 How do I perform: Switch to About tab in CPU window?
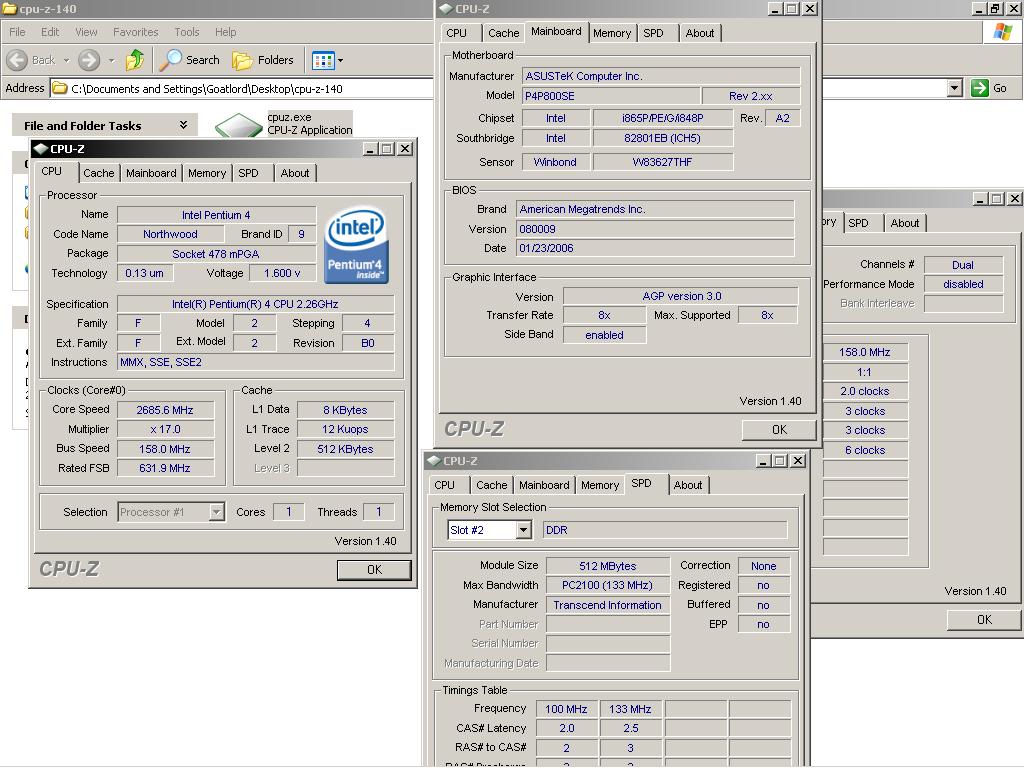click(295, 173)
